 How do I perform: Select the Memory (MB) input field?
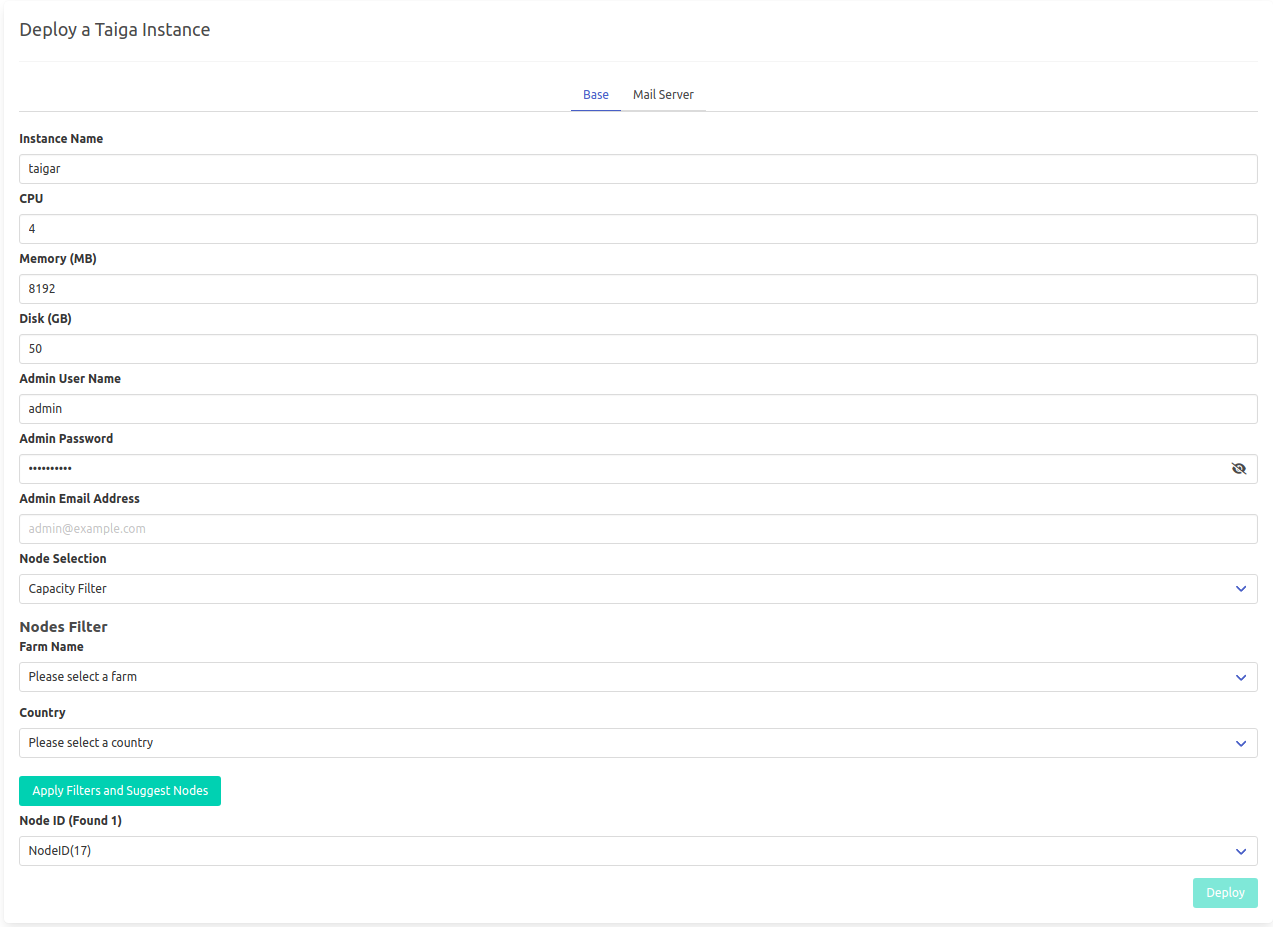(638, 289)
